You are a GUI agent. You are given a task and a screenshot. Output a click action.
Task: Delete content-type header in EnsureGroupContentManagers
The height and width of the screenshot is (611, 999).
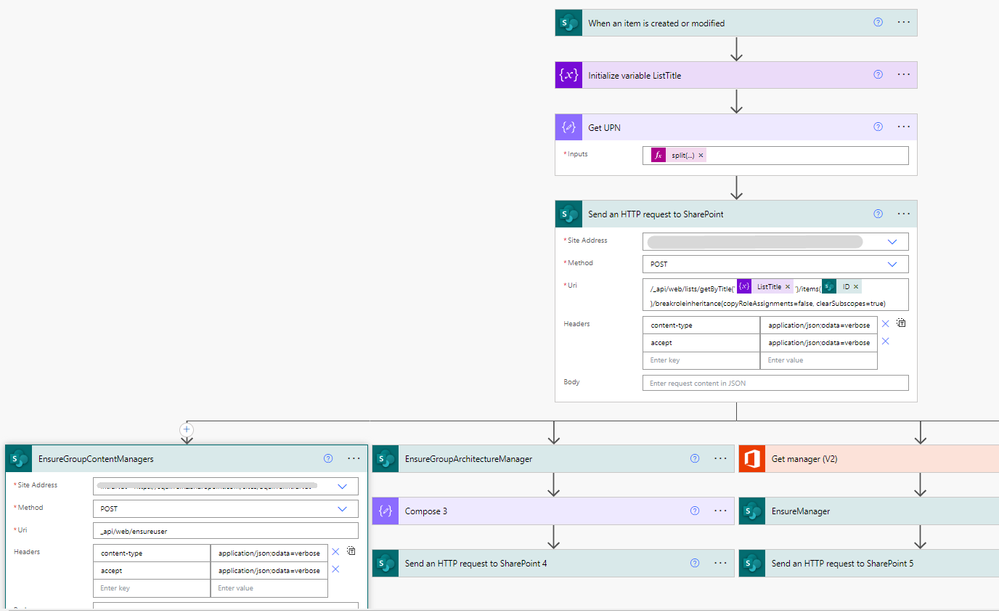pos(335,552)
